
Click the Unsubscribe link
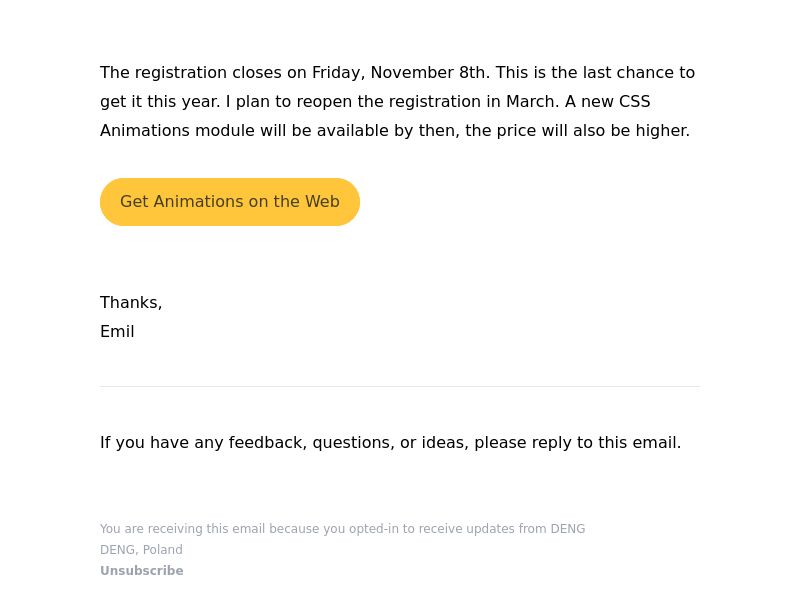[141, 571]
